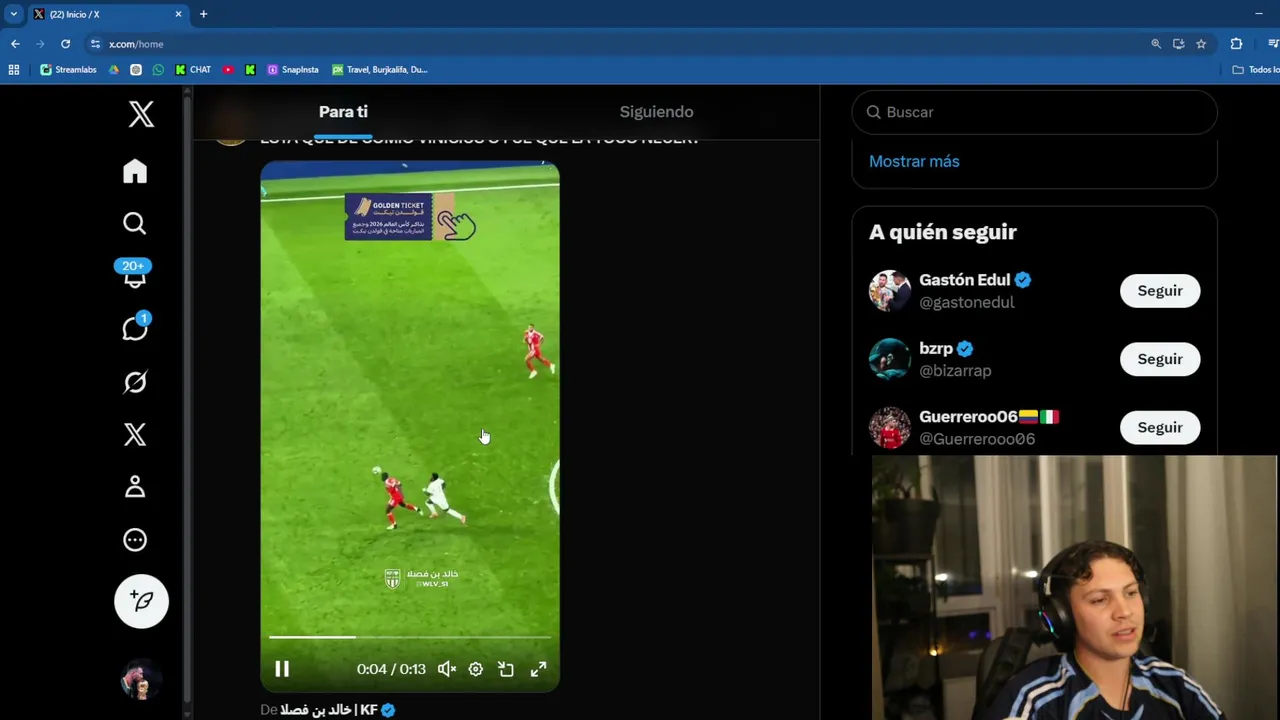Open Grok from the sidebar
This screenshot has width=1280, height=720.
[x=135, y=382]
